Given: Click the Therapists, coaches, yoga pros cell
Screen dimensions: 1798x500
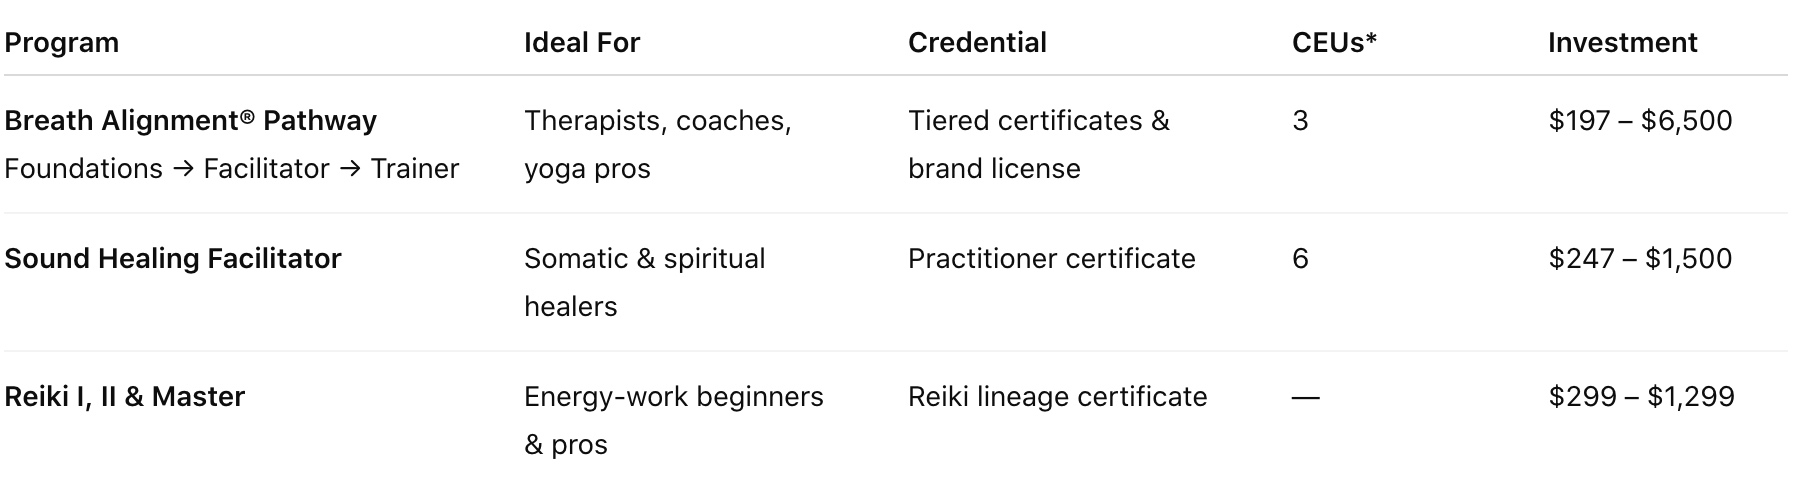Looking at the screenshot, I should (658, 144).
